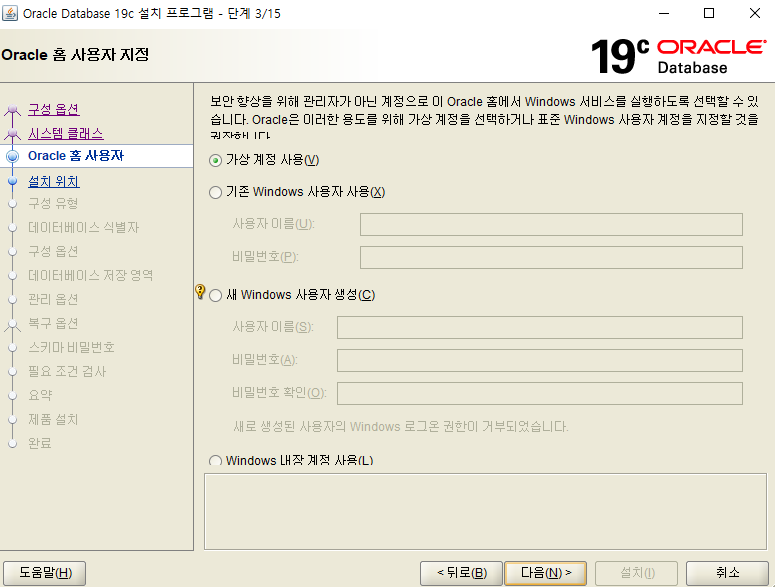Screen dimensions: 775x587
Task: Maximize the installer window
Action: tap(709, 13)
